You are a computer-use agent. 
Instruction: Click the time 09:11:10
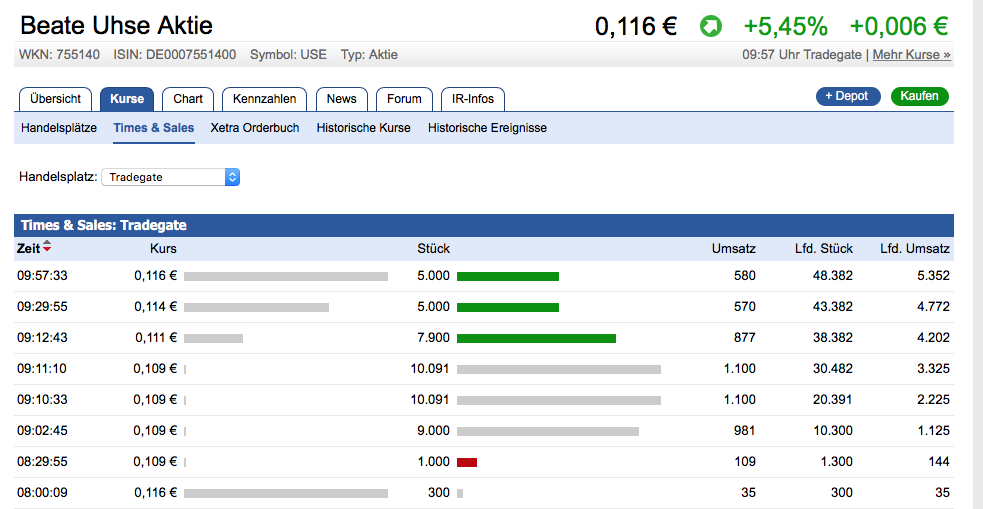coord(42,369)
